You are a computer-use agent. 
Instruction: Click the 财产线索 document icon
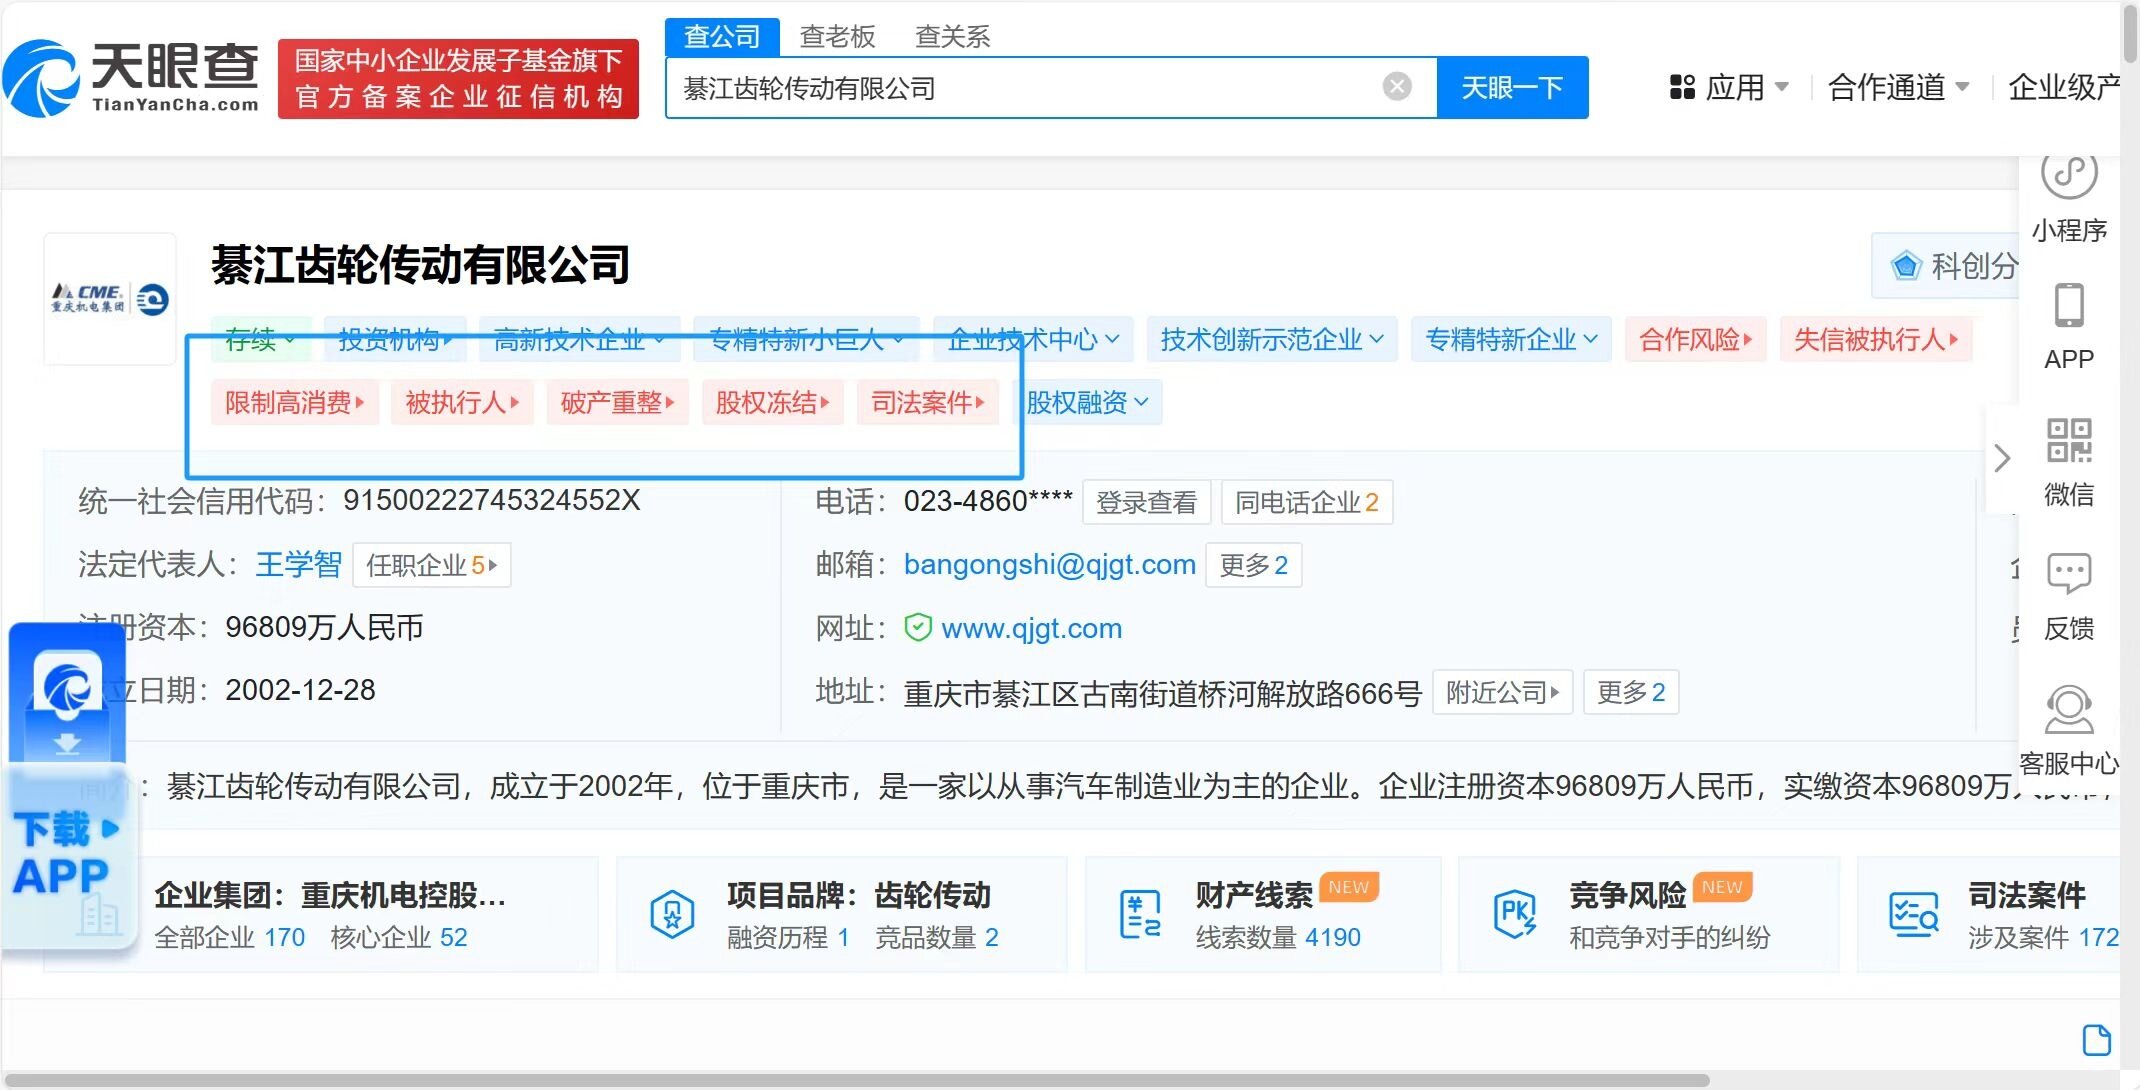click(1140, 913)
